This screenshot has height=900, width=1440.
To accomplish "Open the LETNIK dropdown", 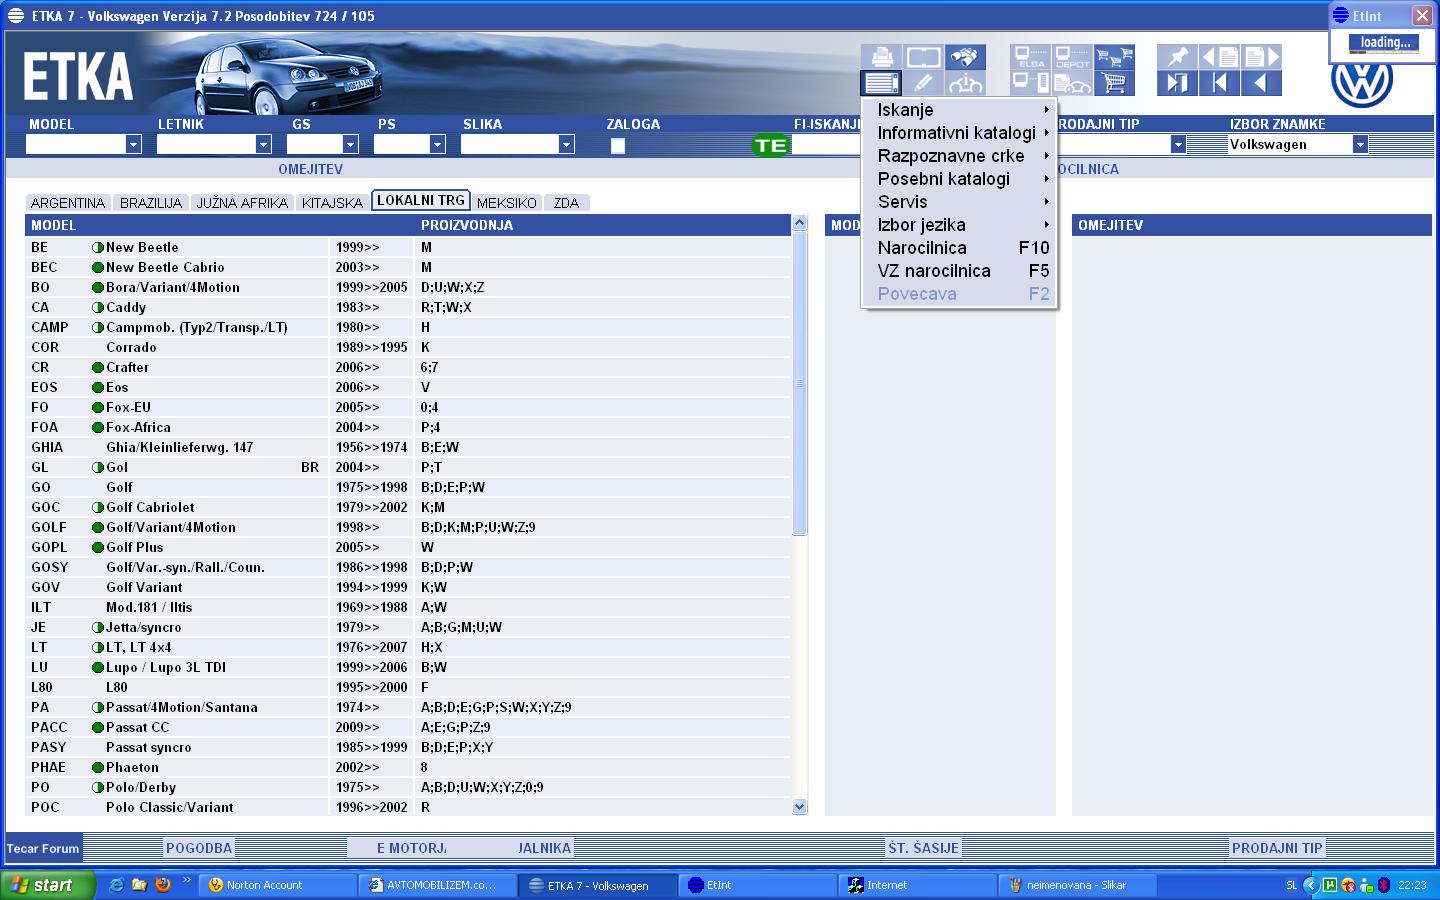I will [263, 145].
